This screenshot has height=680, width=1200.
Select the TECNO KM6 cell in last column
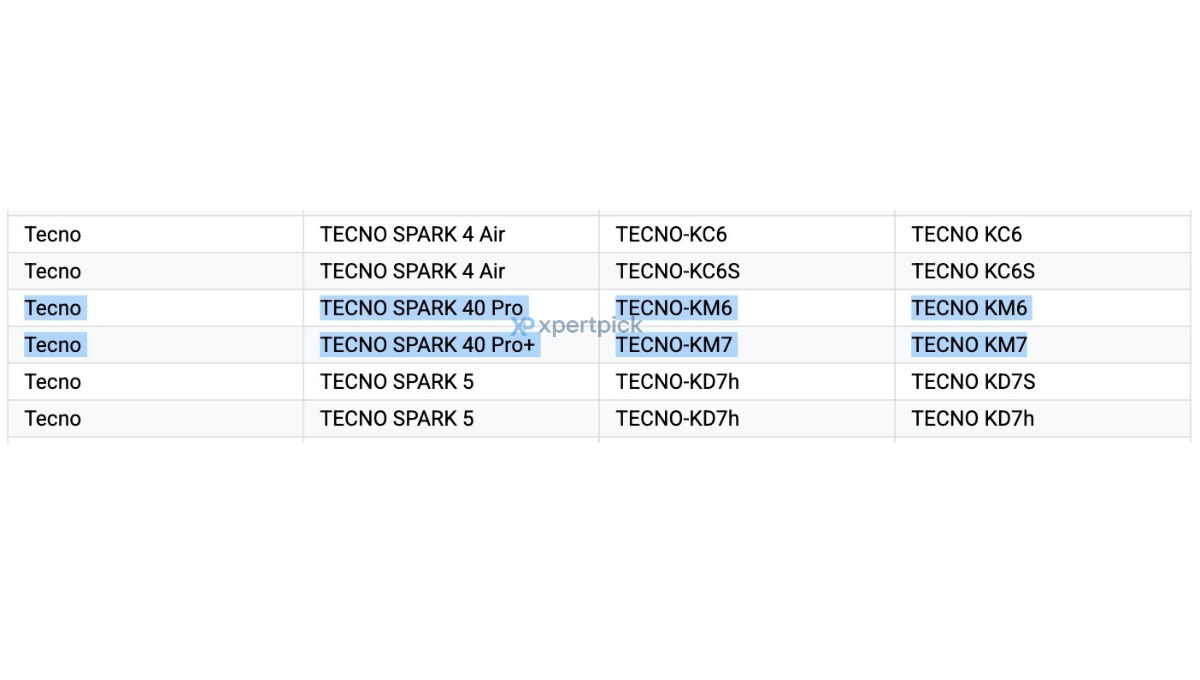[x=1043, y=308]
